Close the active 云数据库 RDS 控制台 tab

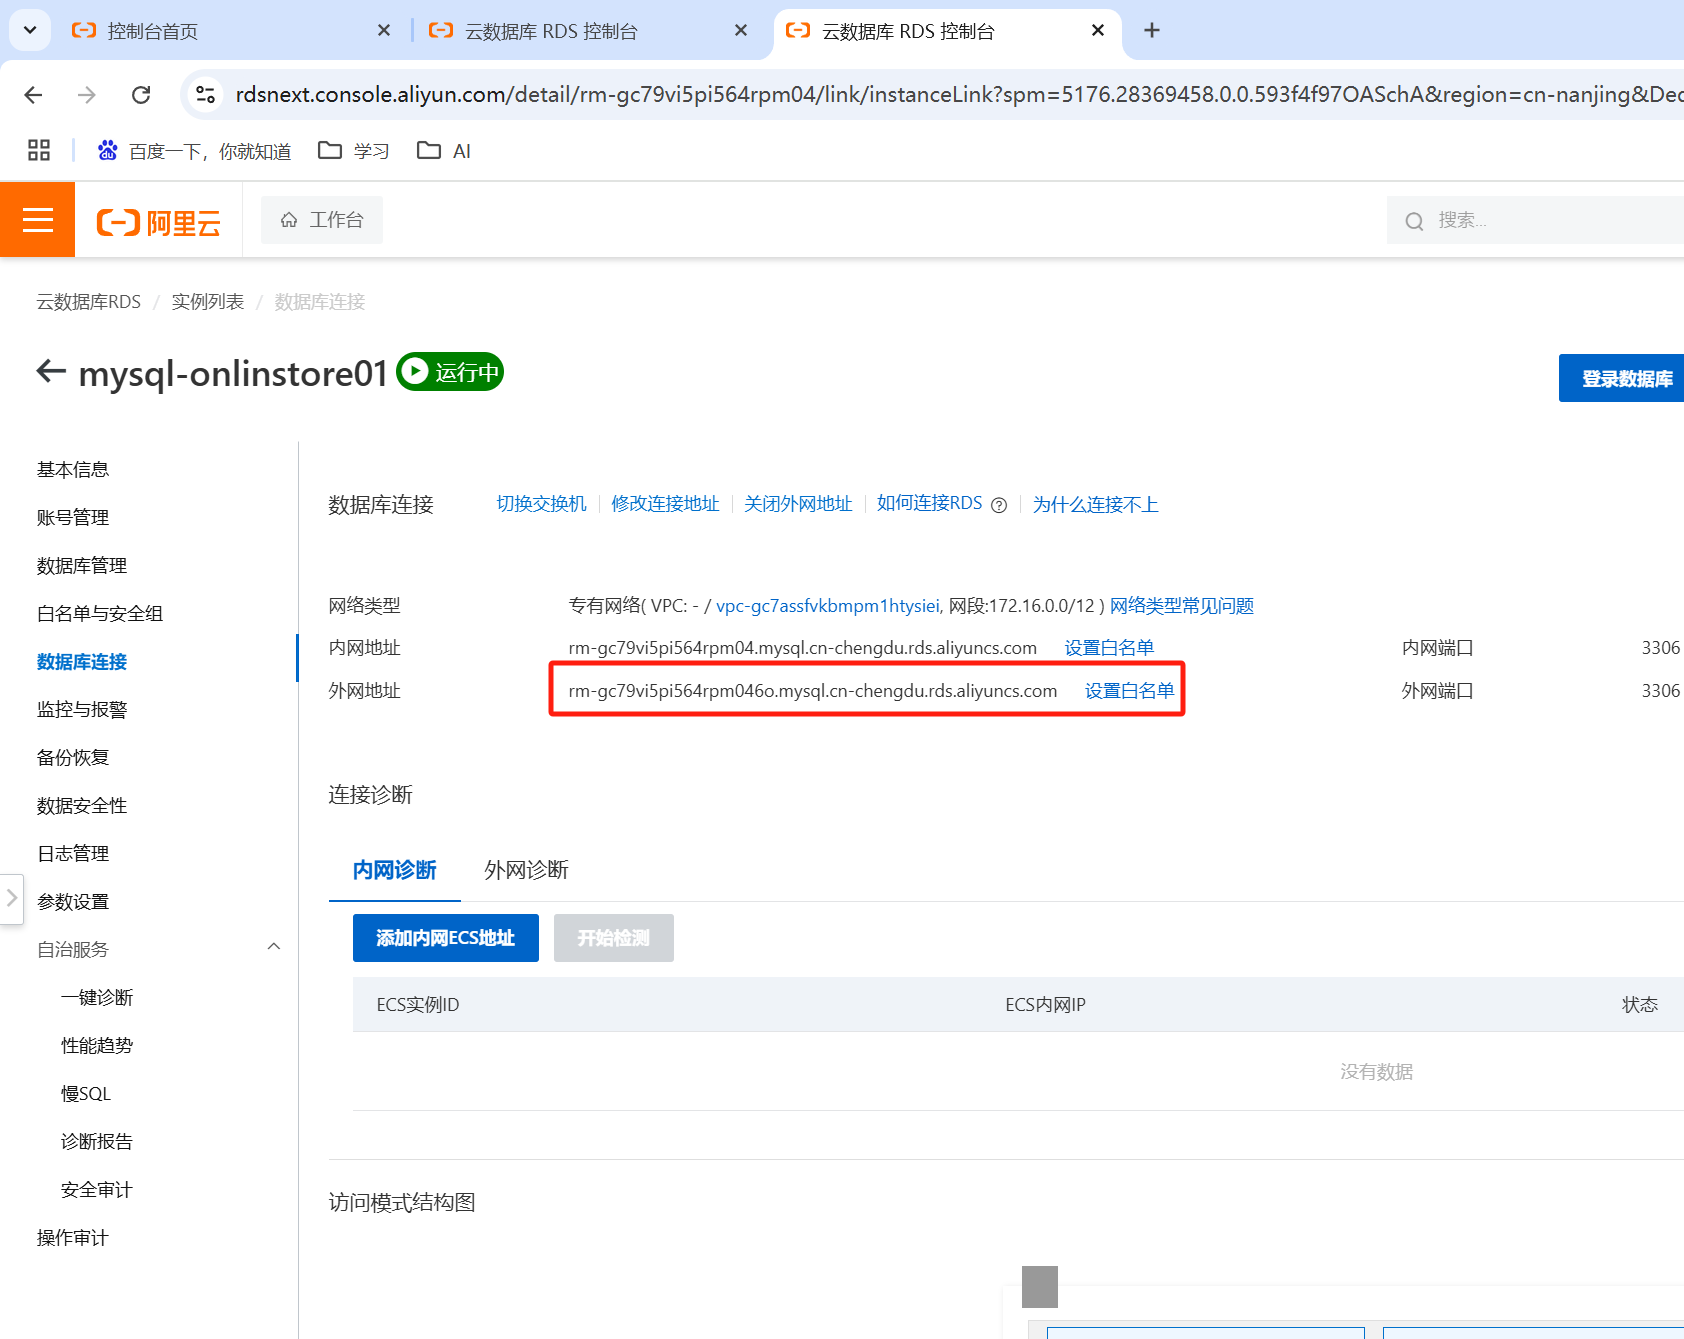[1098, 31]
